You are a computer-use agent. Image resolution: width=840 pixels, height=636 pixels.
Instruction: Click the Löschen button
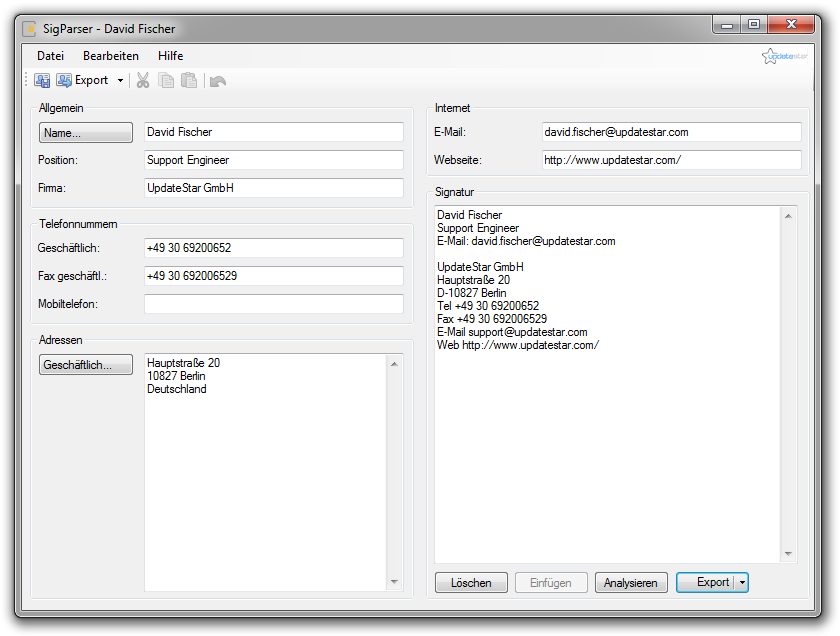pyautogui.click(x=471, y=582)
